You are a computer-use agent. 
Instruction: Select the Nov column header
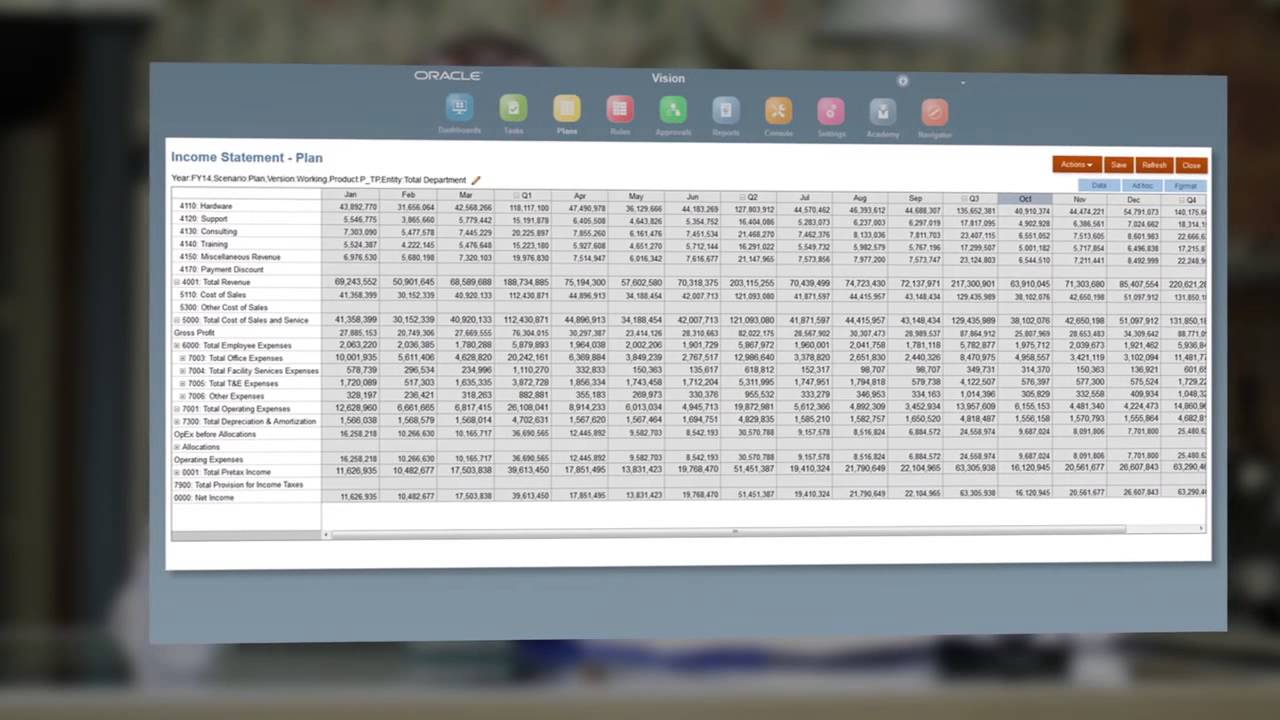click(x=1079, y=200)
